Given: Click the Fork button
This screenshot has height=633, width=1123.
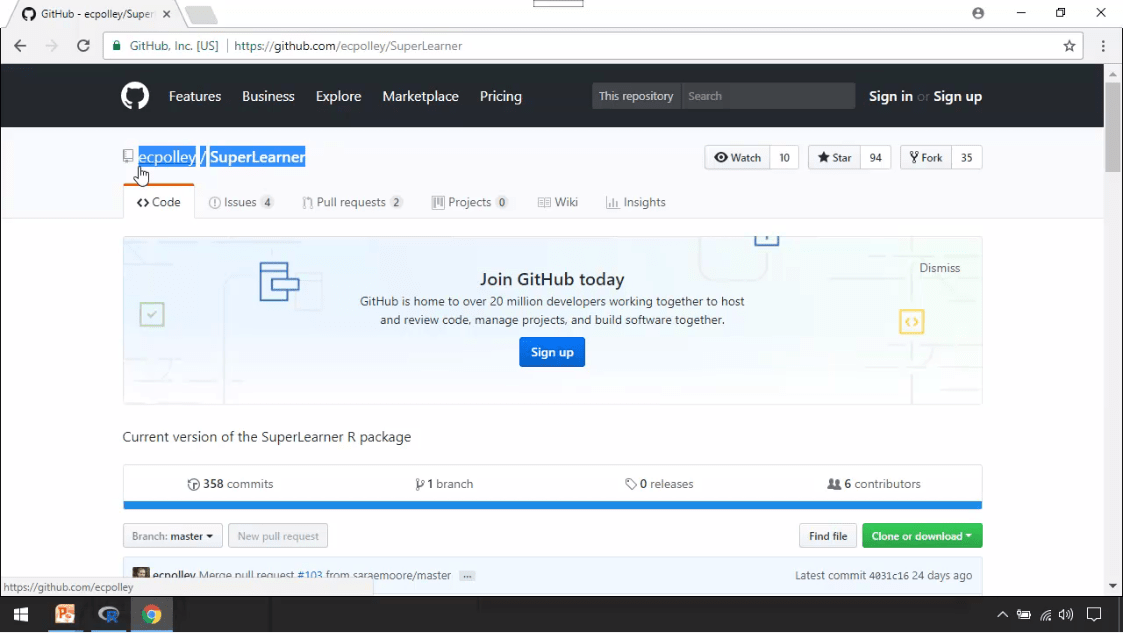Looking at the screenshot, I should pyautogui.click(x=925, y=158).
